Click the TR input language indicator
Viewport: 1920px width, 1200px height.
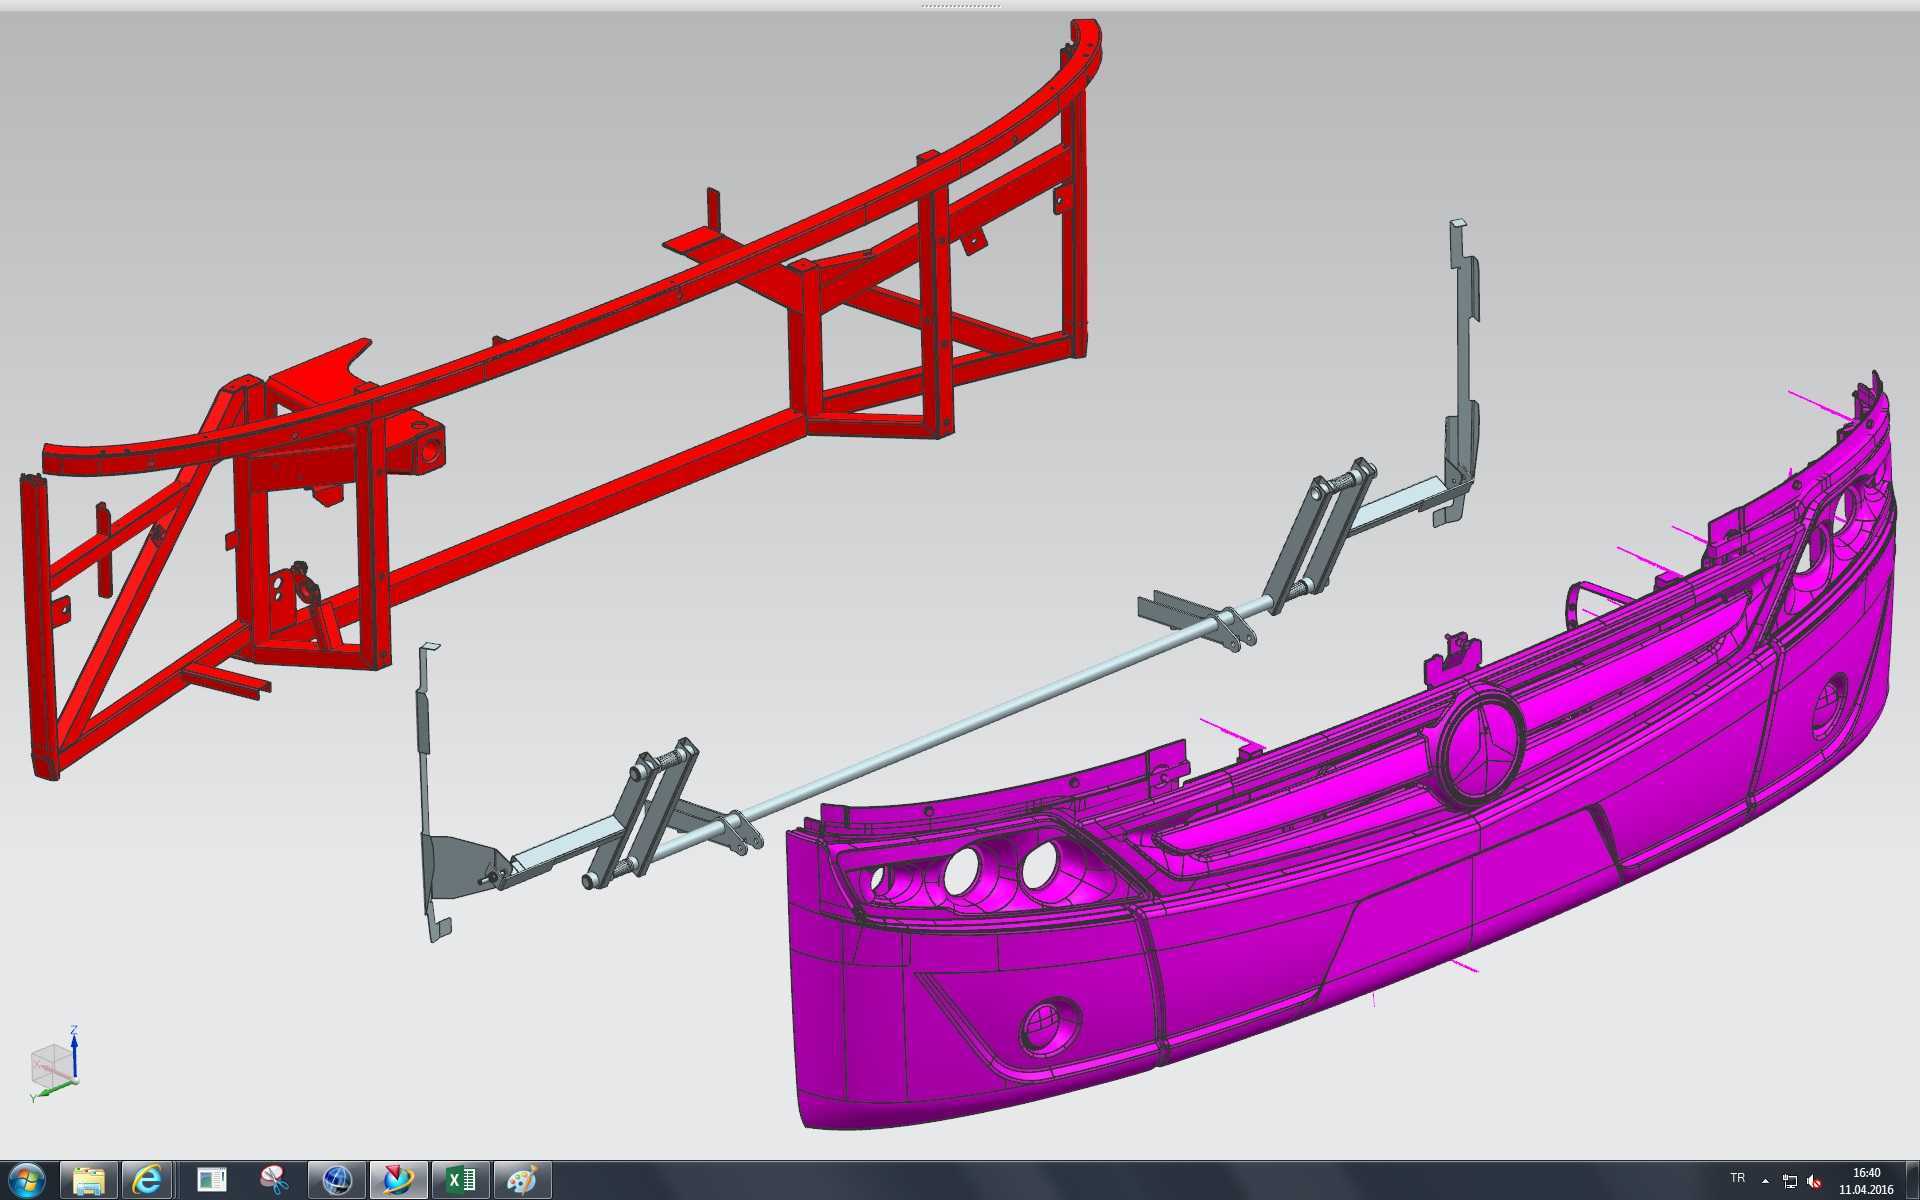[1738, 1178]
